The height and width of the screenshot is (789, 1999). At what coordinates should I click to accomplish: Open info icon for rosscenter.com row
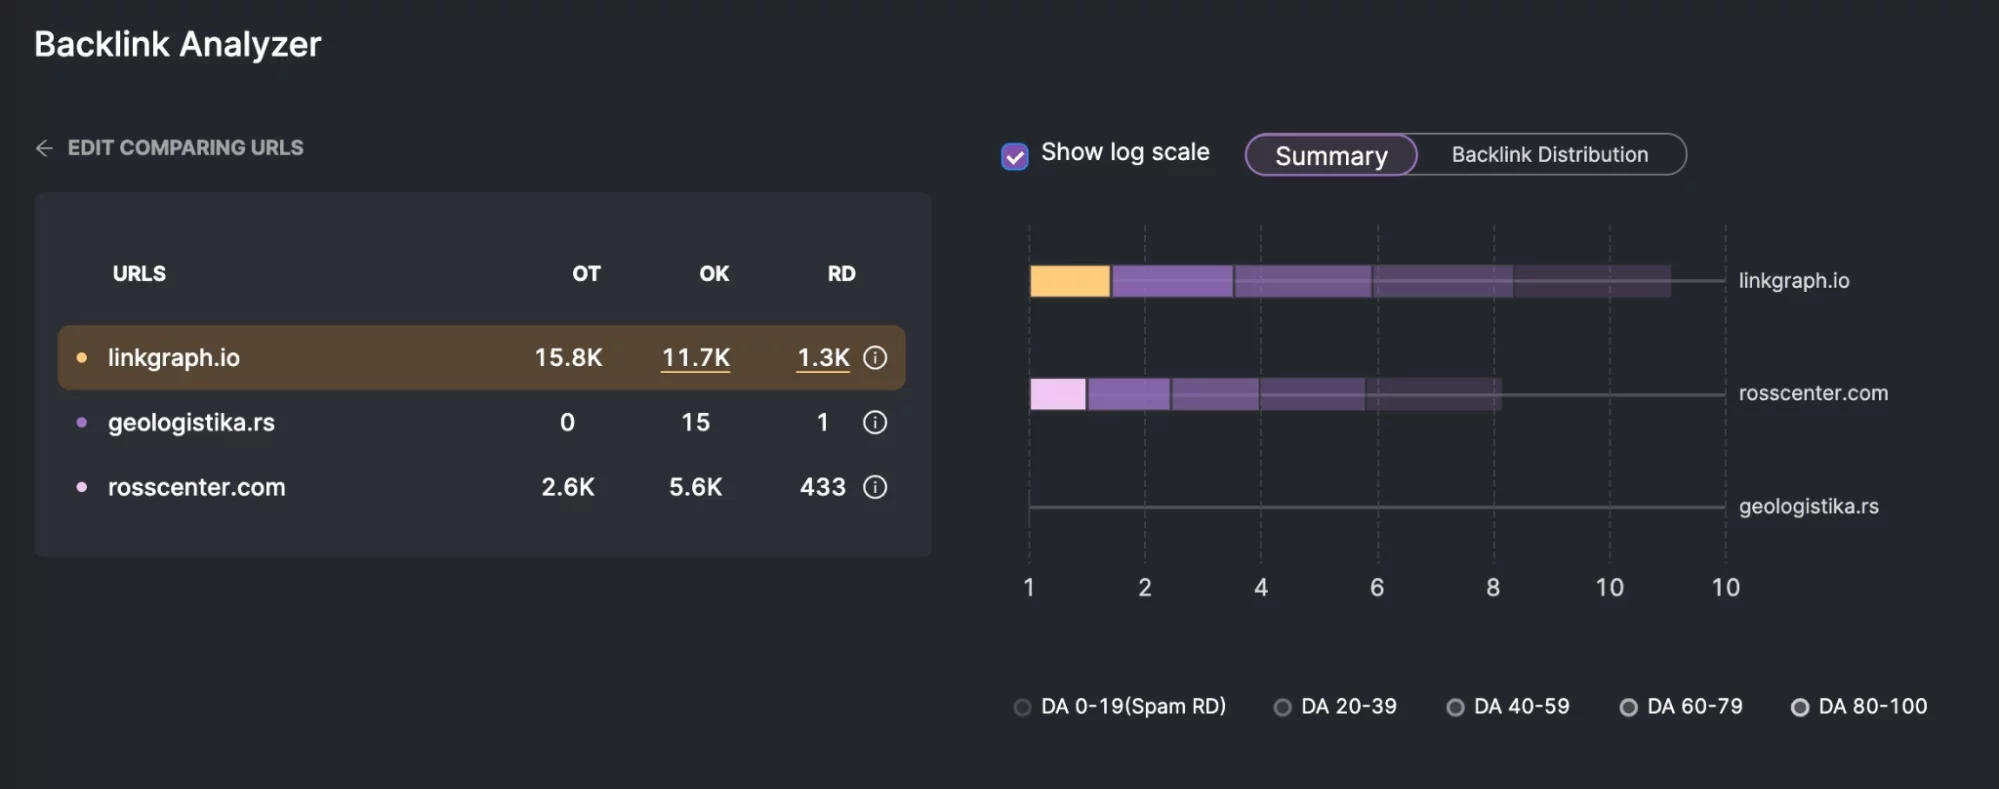(x=875, y=487)
